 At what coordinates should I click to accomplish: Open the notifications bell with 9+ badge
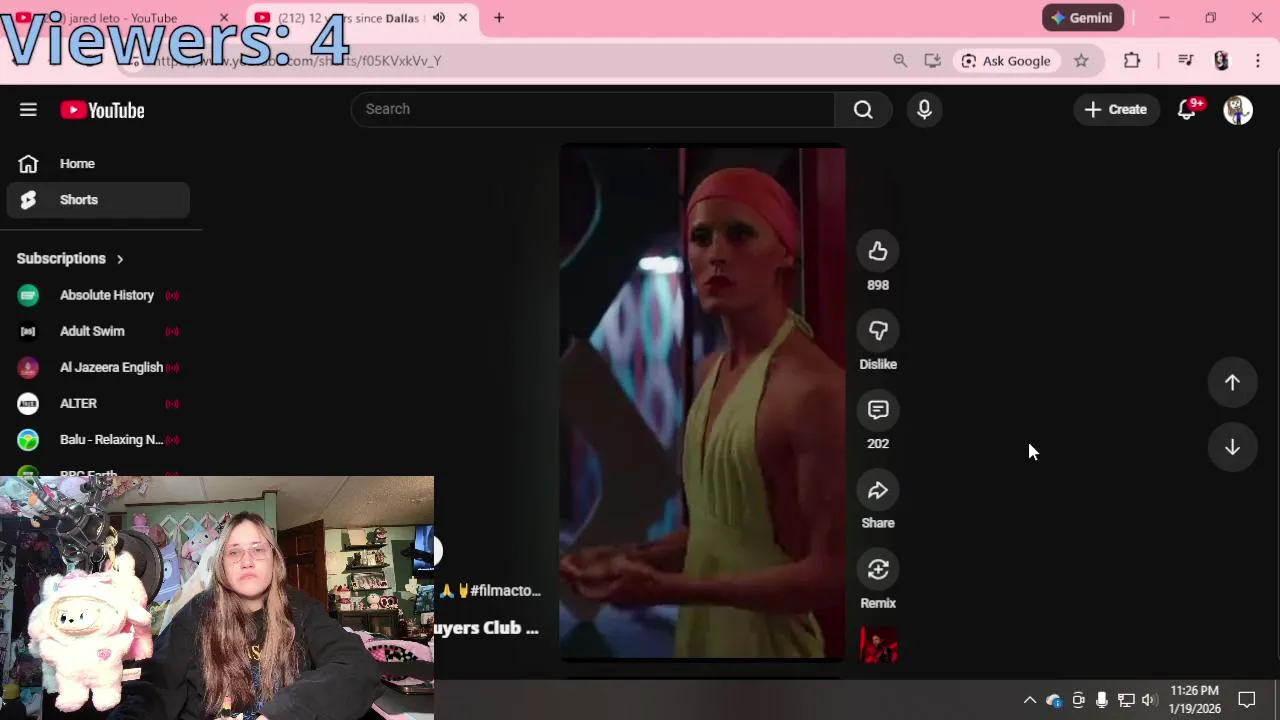pyautogui.click(x=1187, y=110)
